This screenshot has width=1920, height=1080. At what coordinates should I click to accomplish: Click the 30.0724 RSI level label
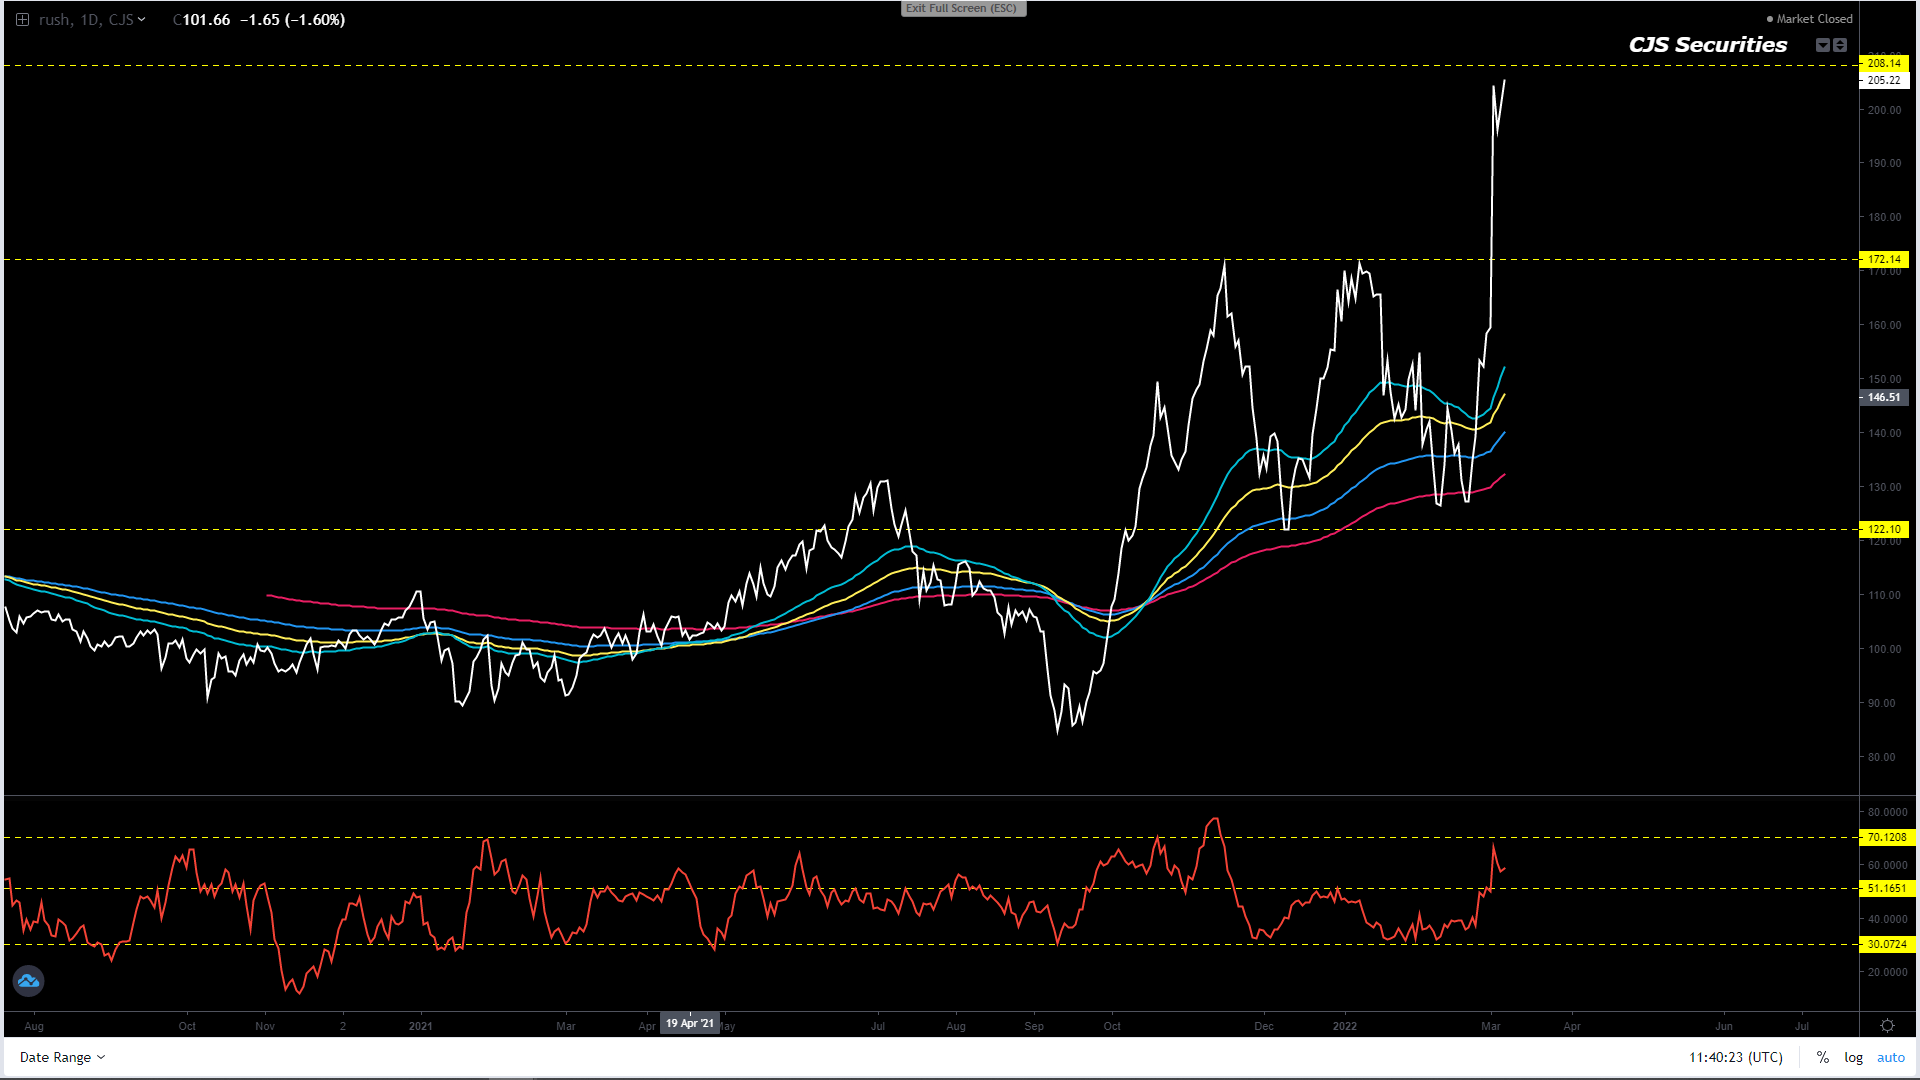(x=1886, y=944)
